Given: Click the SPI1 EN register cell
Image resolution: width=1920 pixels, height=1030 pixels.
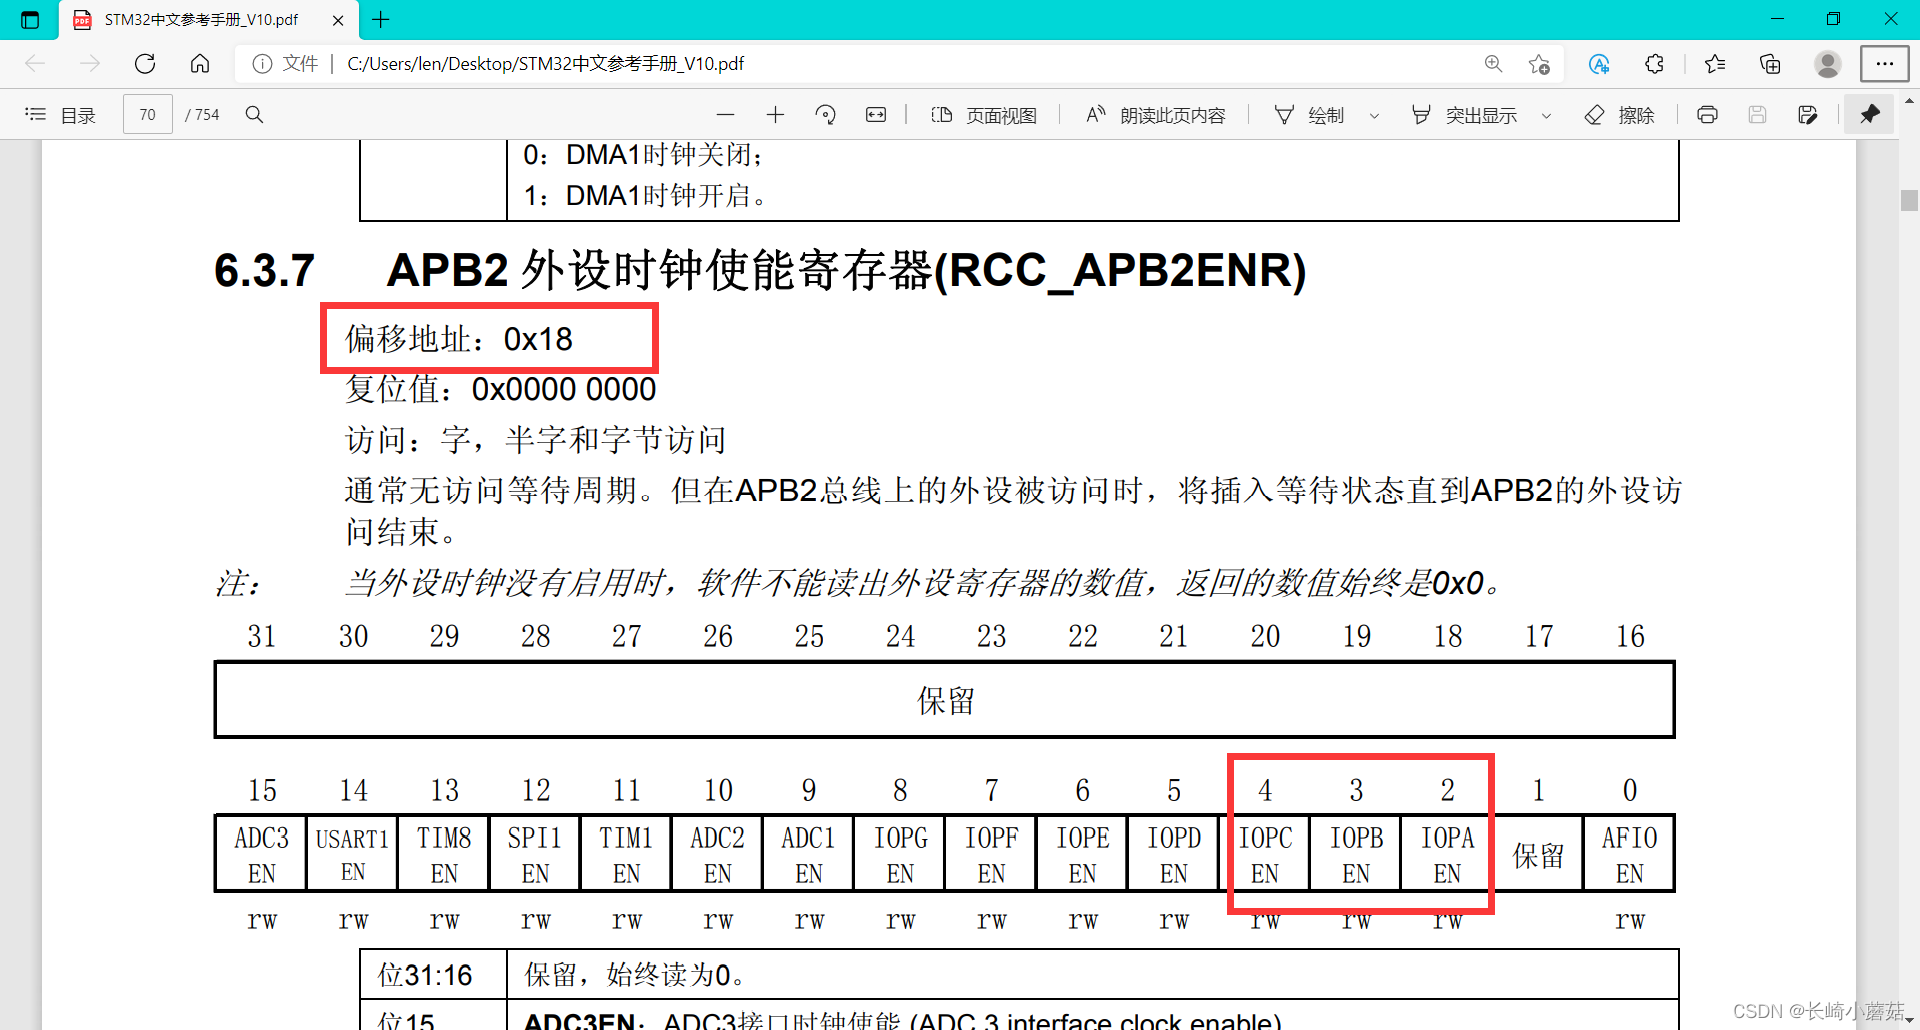Looking at the screenshot, I should click(535, 854).
